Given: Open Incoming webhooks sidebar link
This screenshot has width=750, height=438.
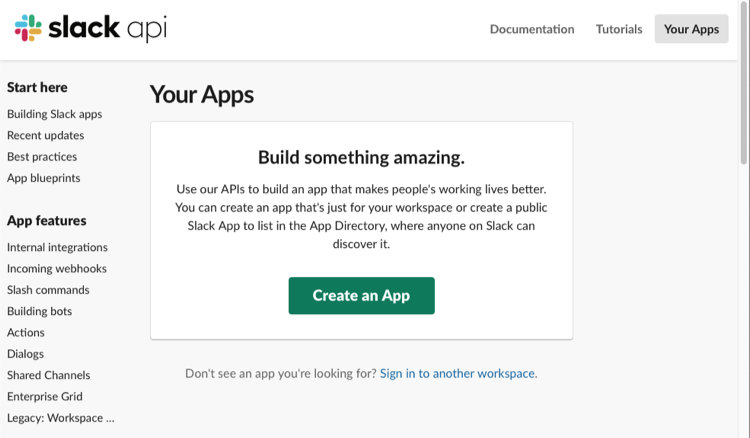Looking at the screenshot, I should click(x=57, y=269).
